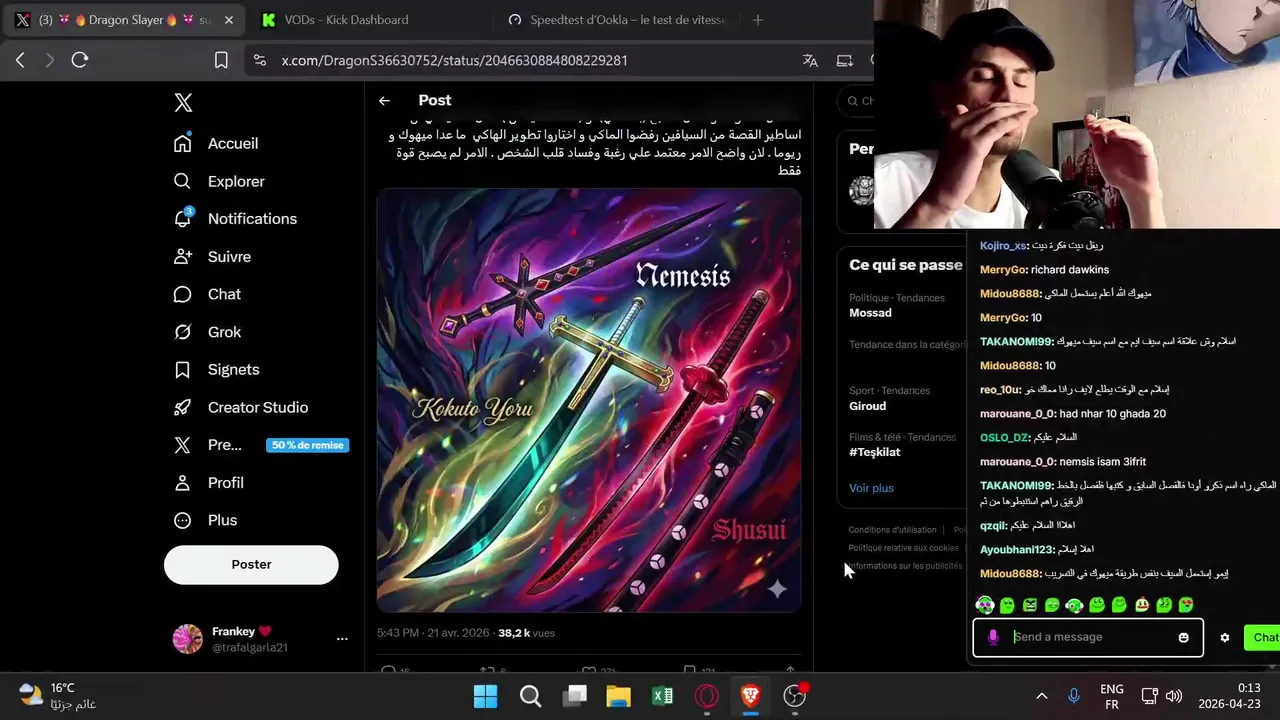The height and width of the screenshot is (720, 1280).
Task: Open the Signets bookmark icon
Action: tap(182, 369)
